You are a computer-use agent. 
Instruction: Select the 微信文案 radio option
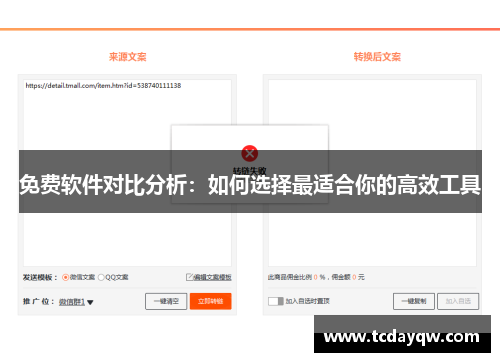pos(65,277)
